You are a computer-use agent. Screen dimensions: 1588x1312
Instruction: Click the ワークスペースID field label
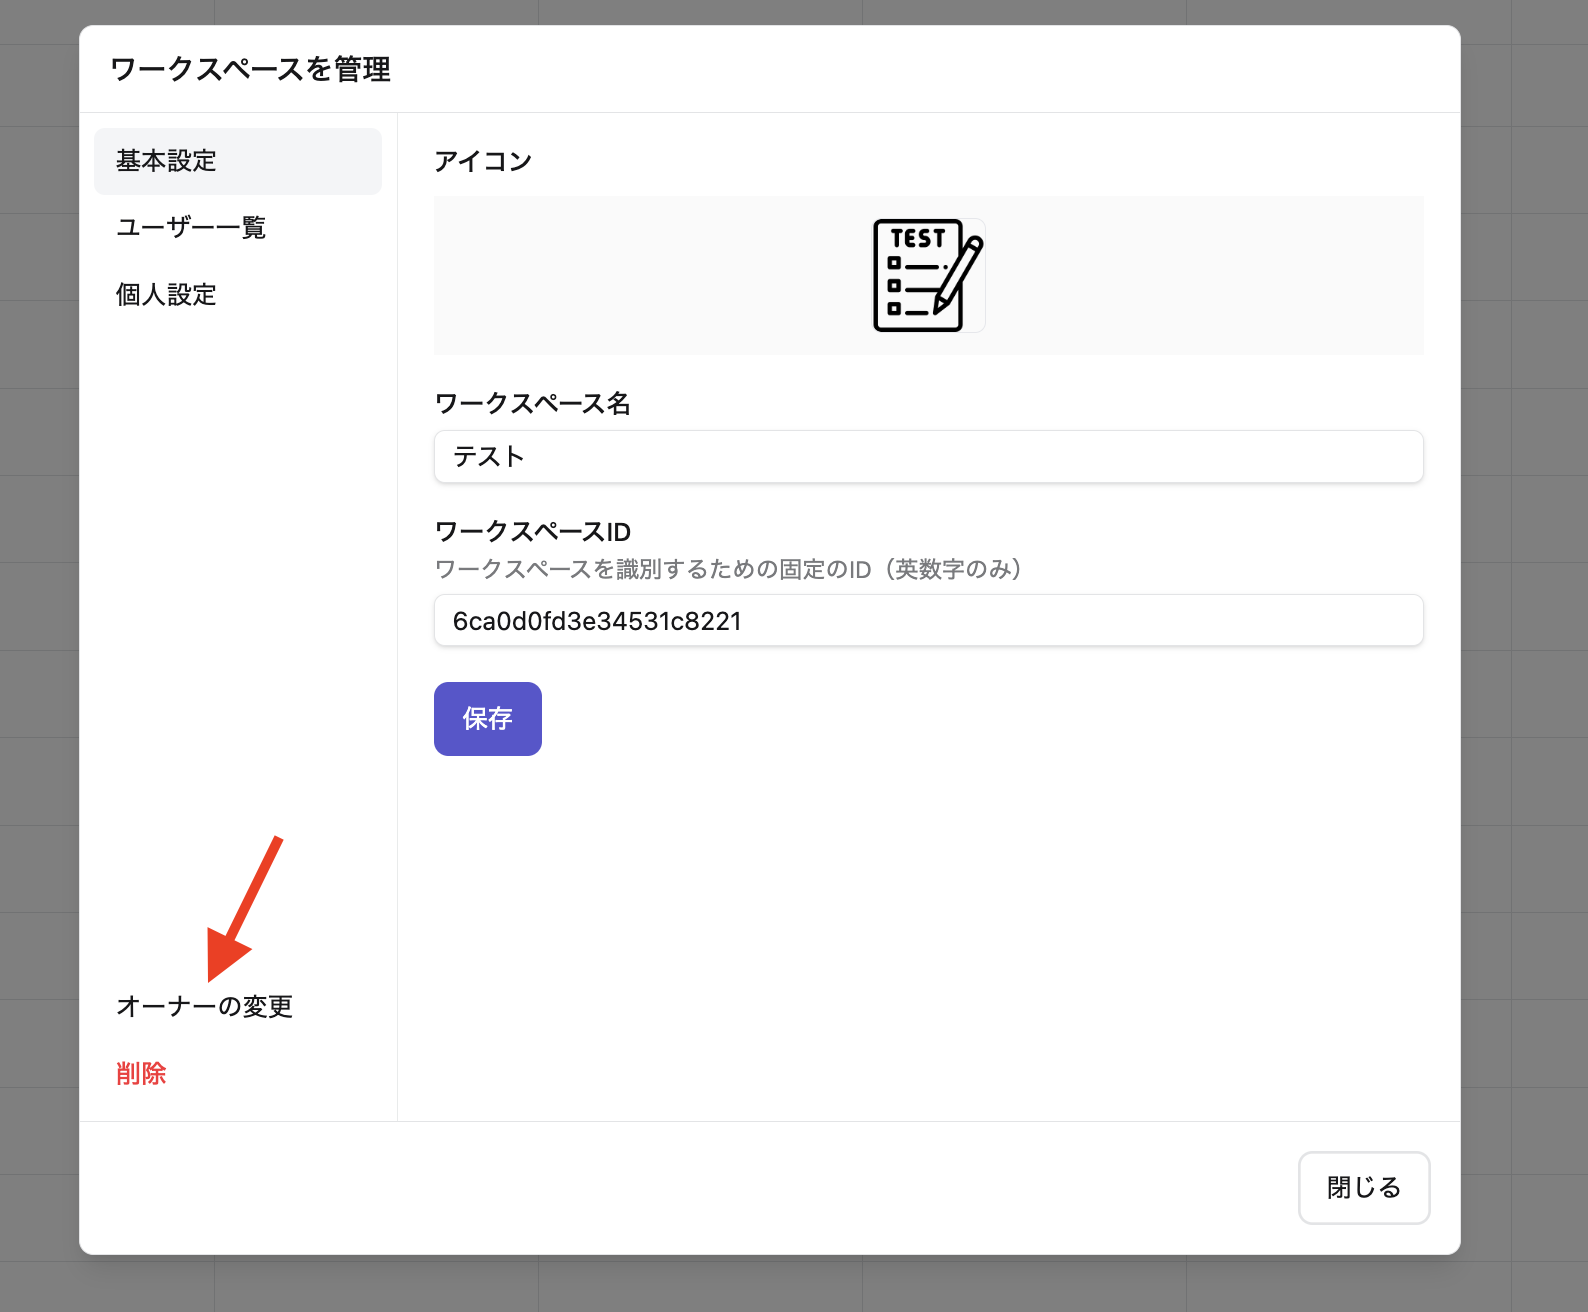pyautogui.click(x=533, y=531)
